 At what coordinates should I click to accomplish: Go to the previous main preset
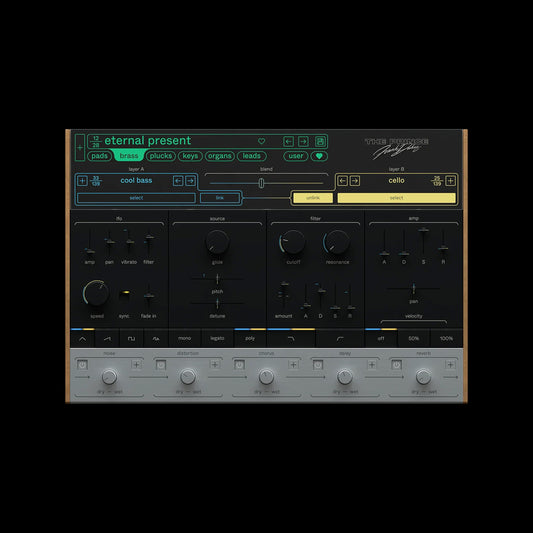click(x=288, y=141)
